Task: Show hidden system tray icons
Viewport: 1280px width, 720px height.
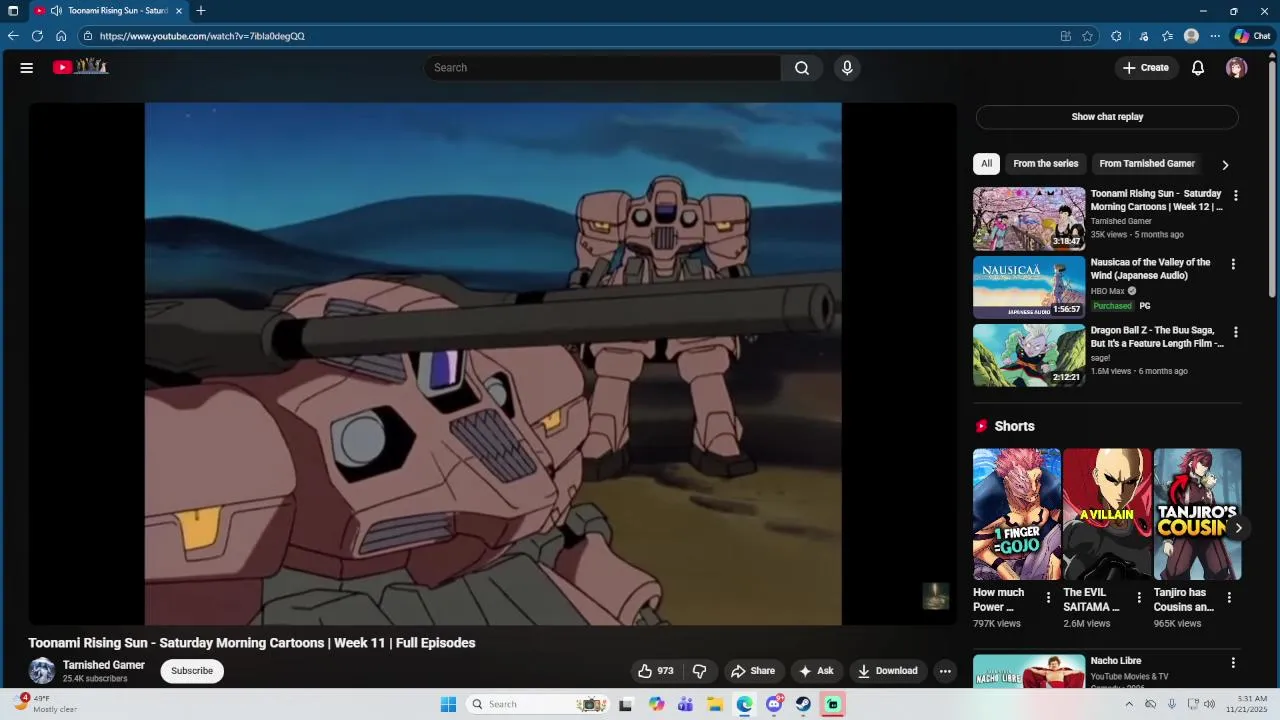Action: pyautogui.click(x=1129, y=704)
